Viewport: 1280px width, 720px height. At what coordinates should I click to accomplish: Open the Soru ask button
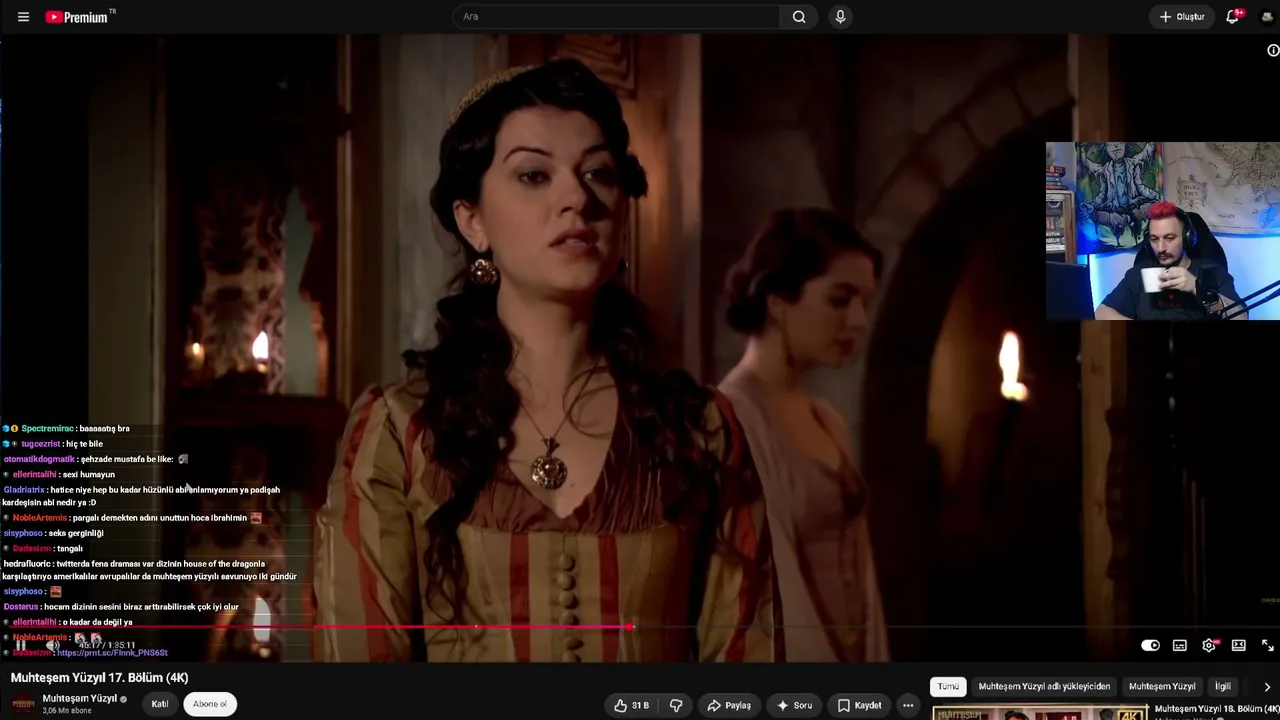click(795, 705)
